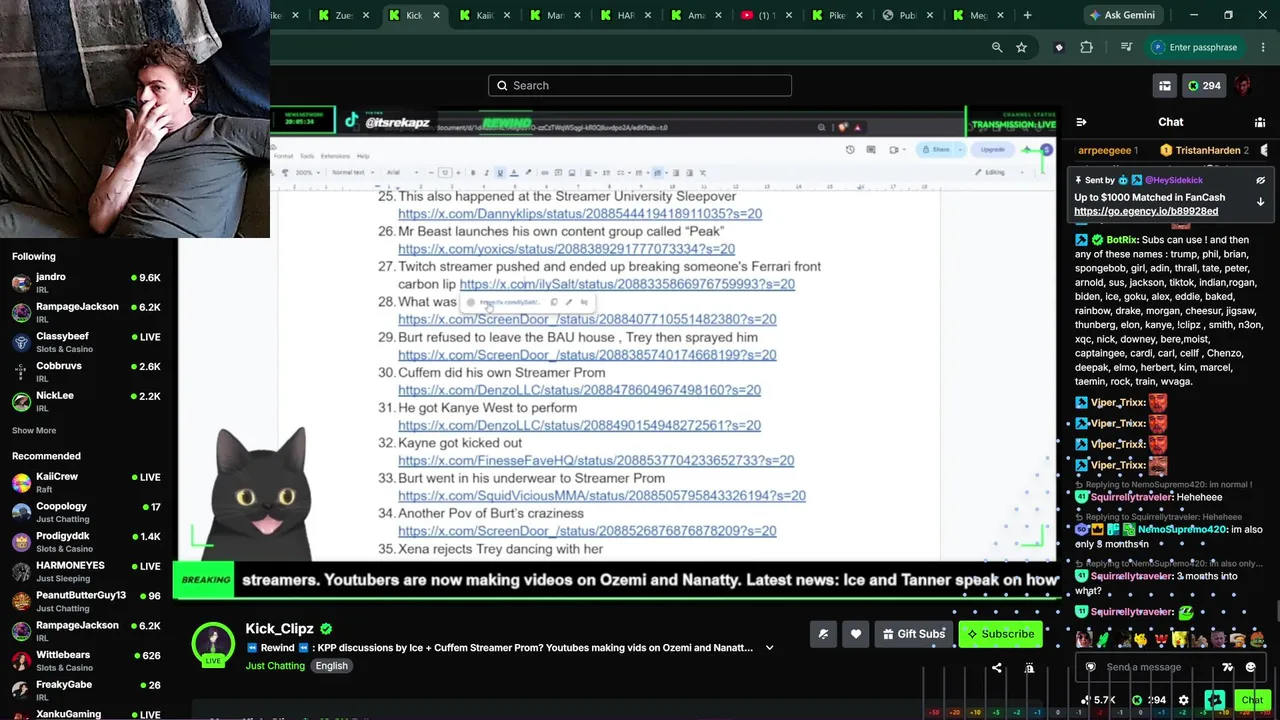Screen dimensions: 1280x720
Task: Click the Enter passphrase profile button
Action: pyautogui.click(x=1195, y=47)
